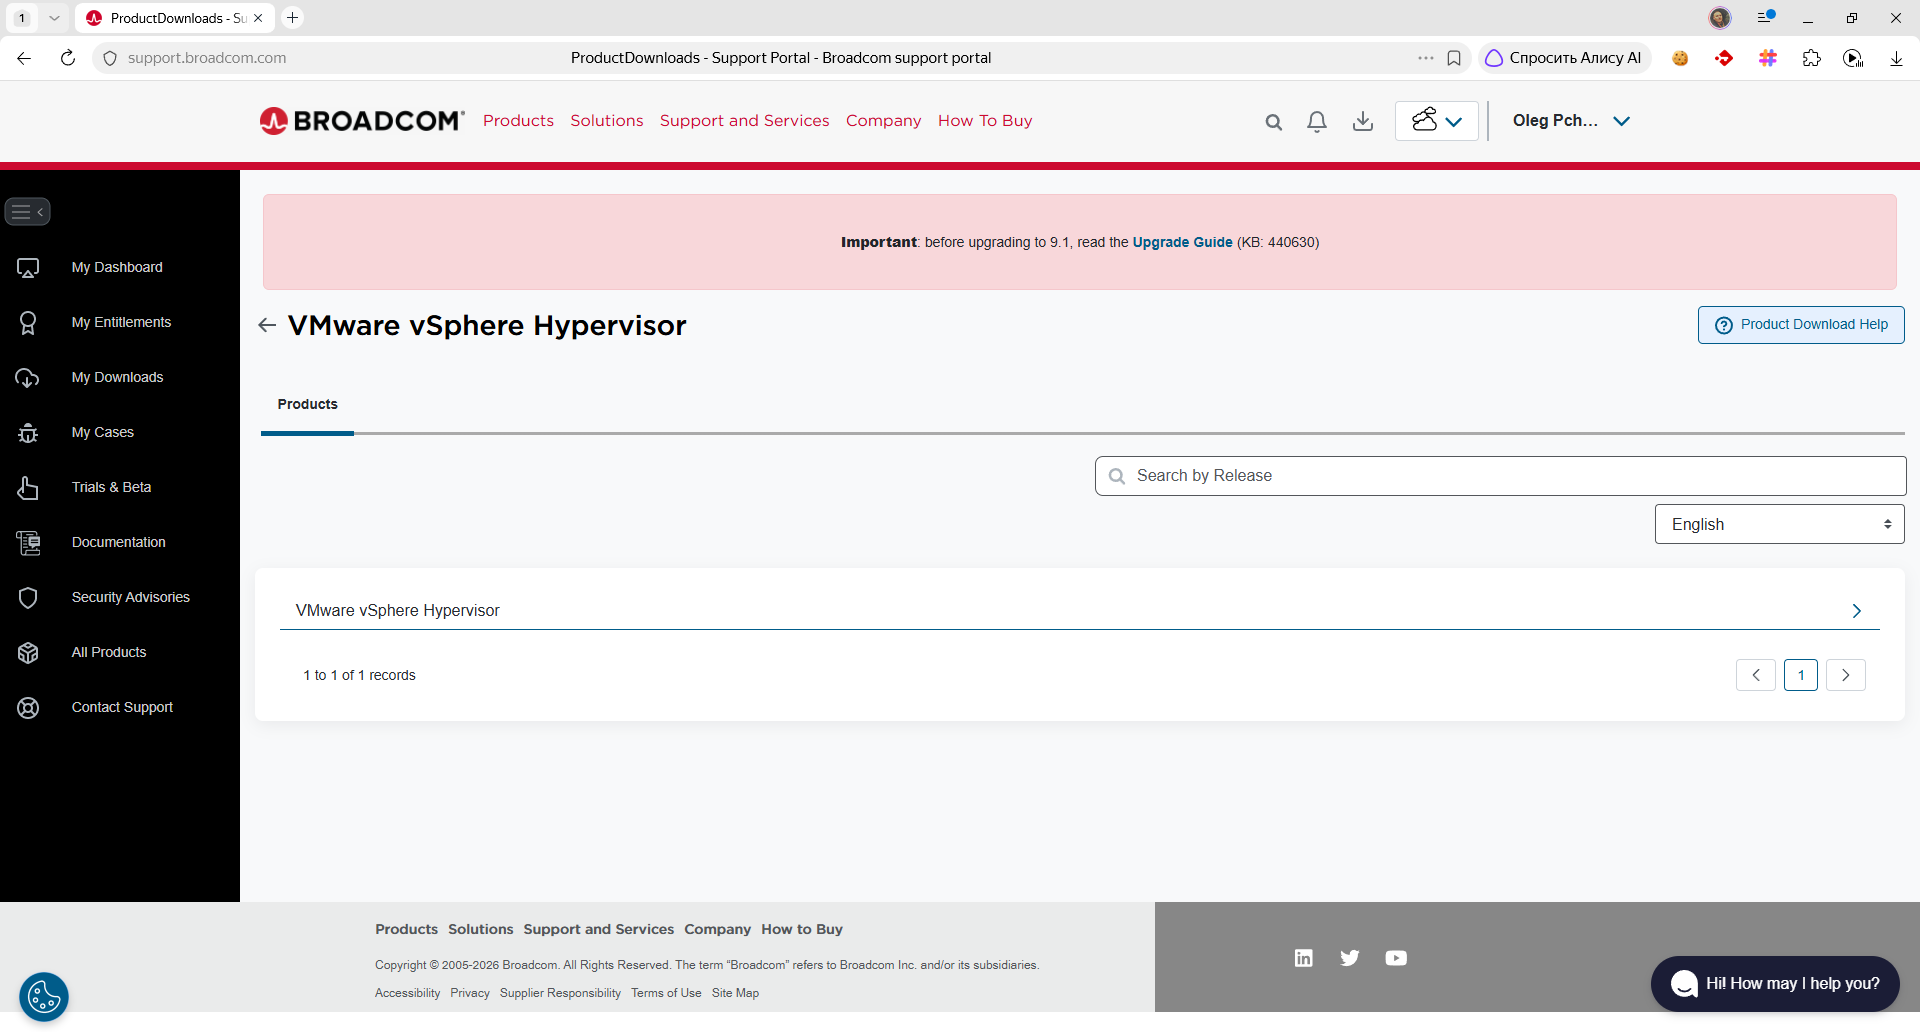Open the Privacy footer link

tap(470, 993)
